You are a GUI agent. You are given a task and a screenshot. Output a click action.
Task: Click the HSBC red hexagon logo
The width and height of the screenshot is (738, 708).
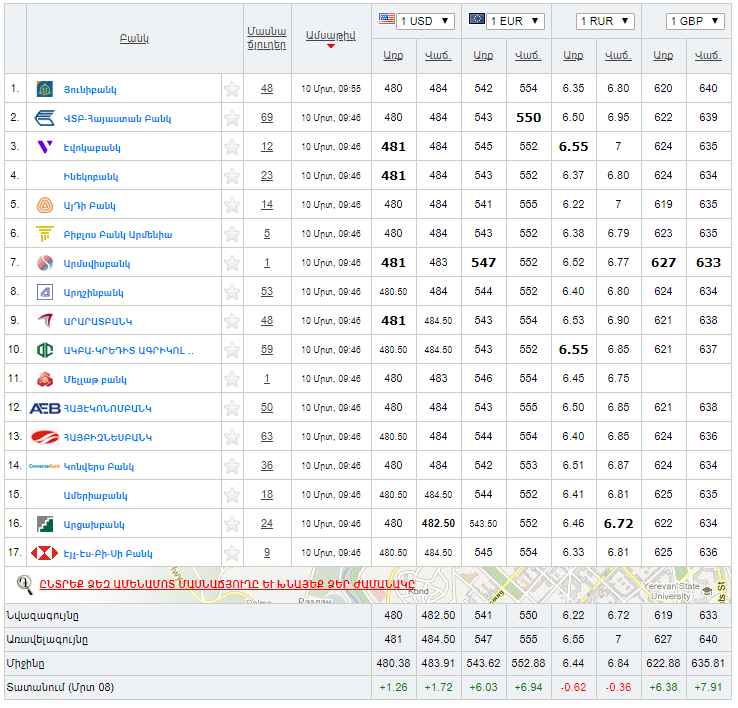click(x=44, y=553)
